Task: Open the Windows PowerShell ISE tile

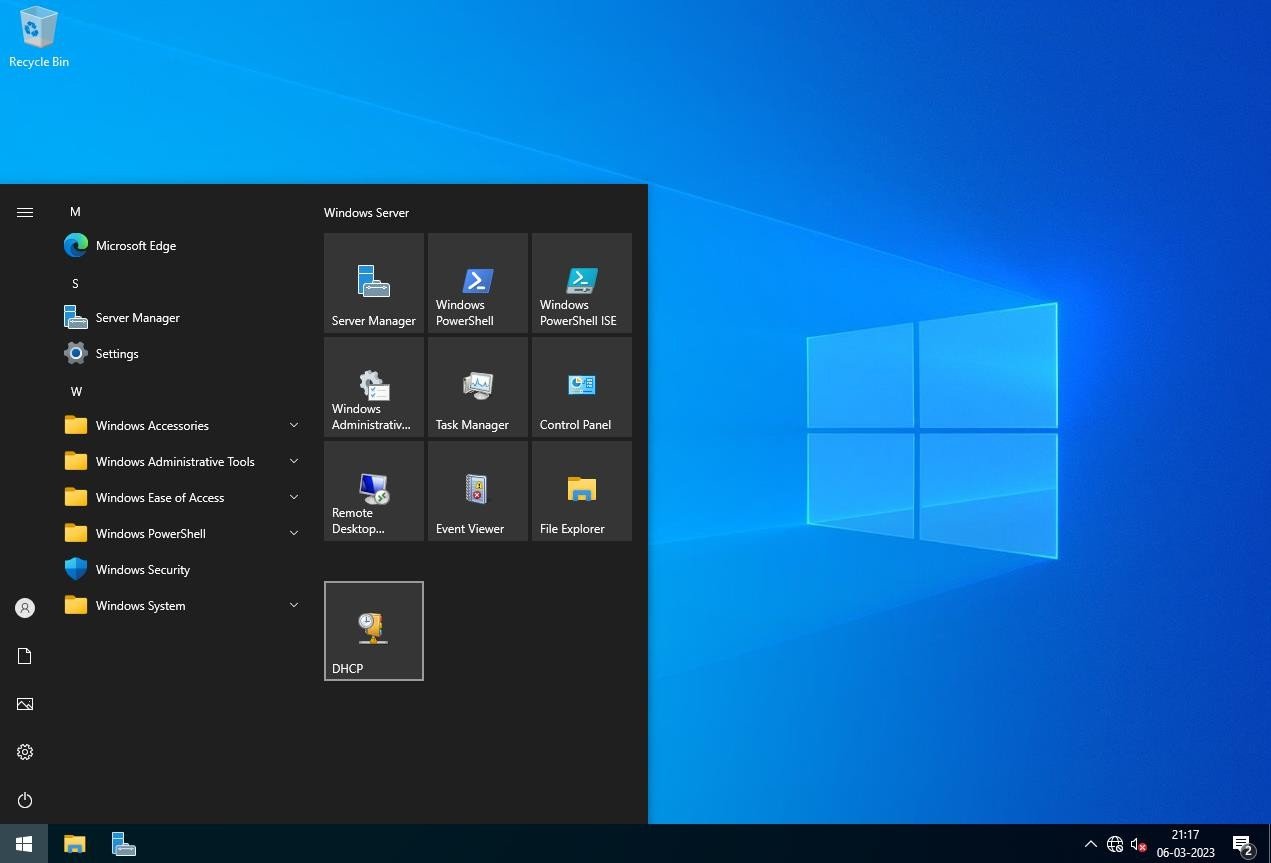Action: [x=582, y=283]
